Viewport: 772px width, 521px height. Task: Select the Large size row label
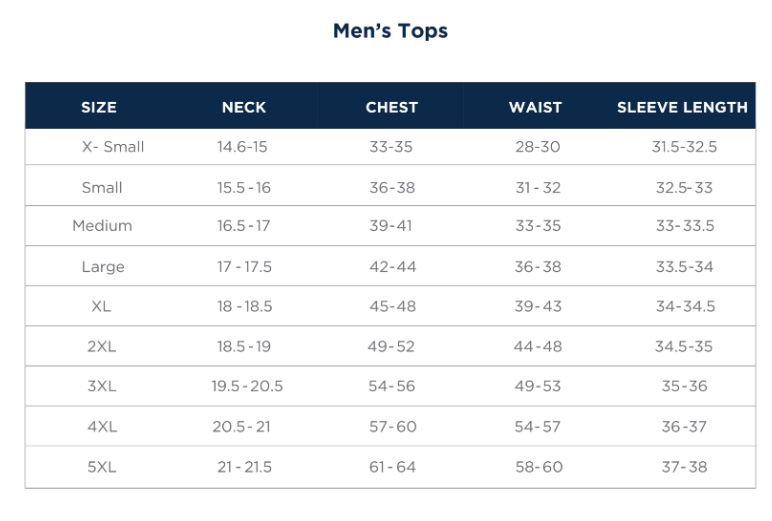click(103, 267)
